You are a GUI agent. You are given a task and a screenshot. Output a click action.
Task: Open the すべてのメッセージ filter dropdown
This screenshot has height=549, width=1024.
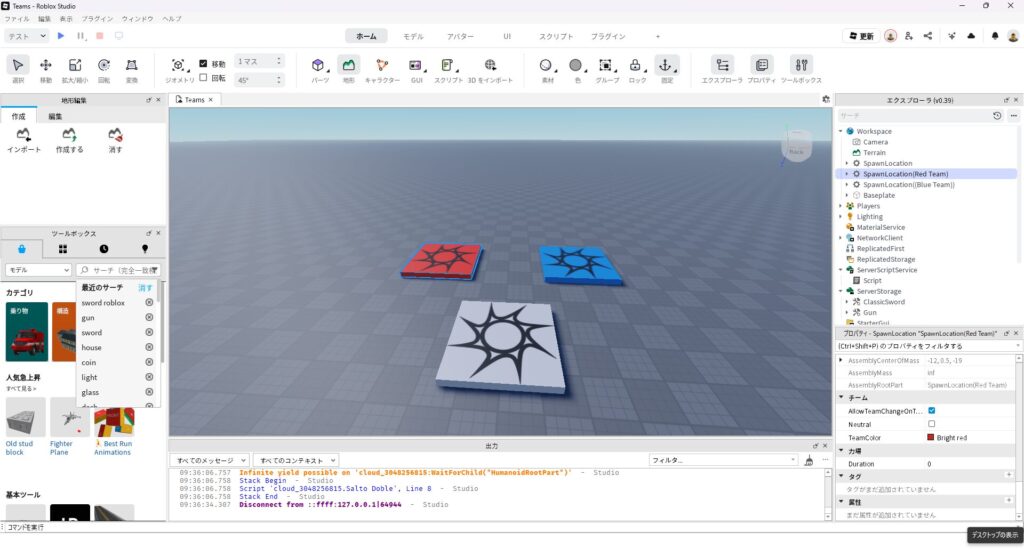coord(210,460)
